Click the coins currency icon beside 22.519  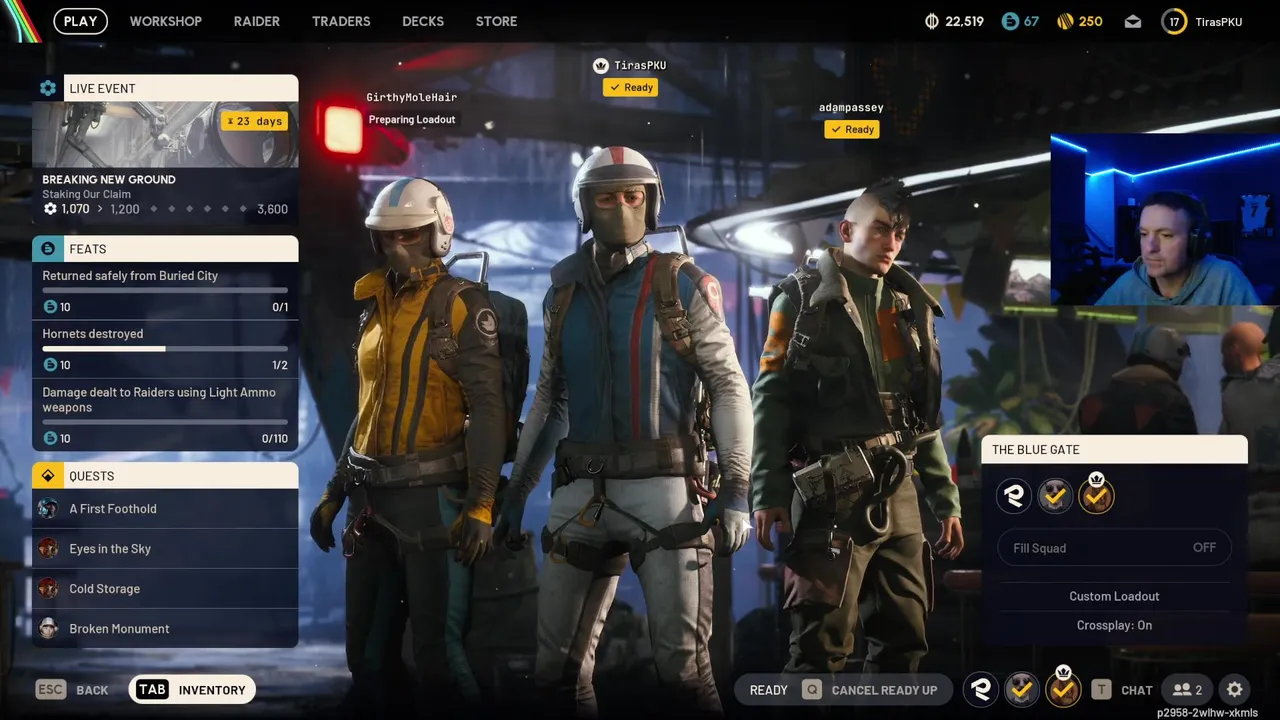[932, 21]
